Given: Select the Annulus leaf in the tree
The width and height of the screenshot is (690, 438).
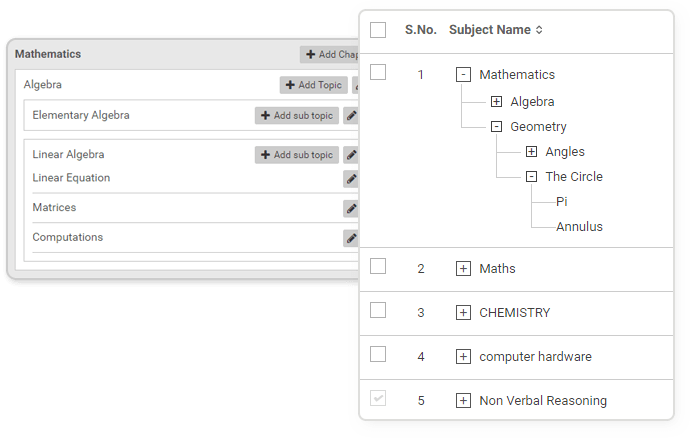Looking at the screenshot, I should pos(579,227).
